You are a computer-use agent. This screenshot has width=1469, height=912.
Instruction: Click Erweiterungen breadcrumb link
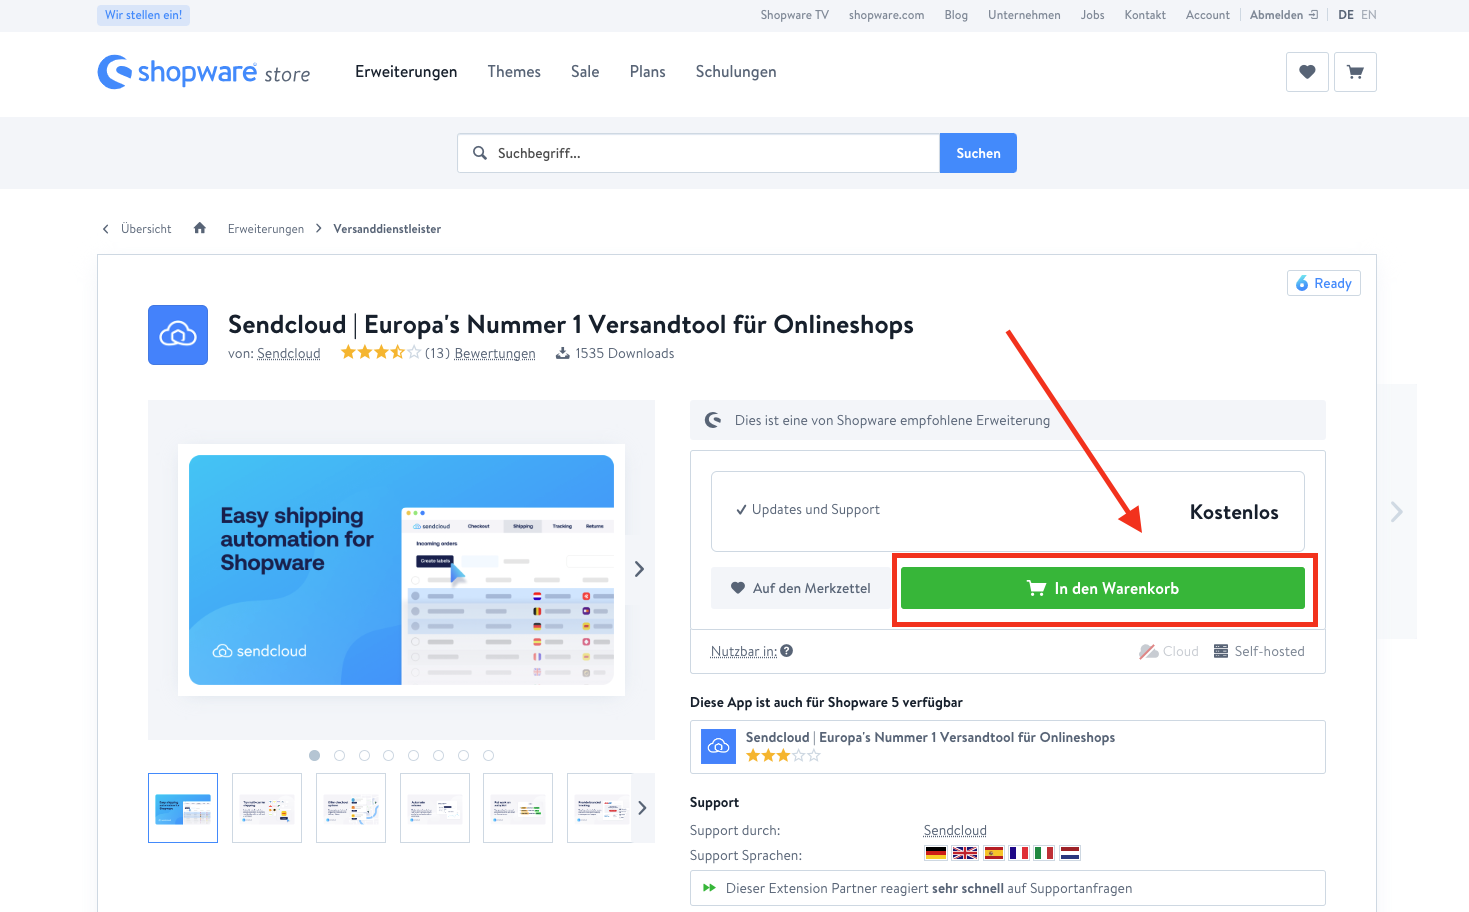coord(266,229)
